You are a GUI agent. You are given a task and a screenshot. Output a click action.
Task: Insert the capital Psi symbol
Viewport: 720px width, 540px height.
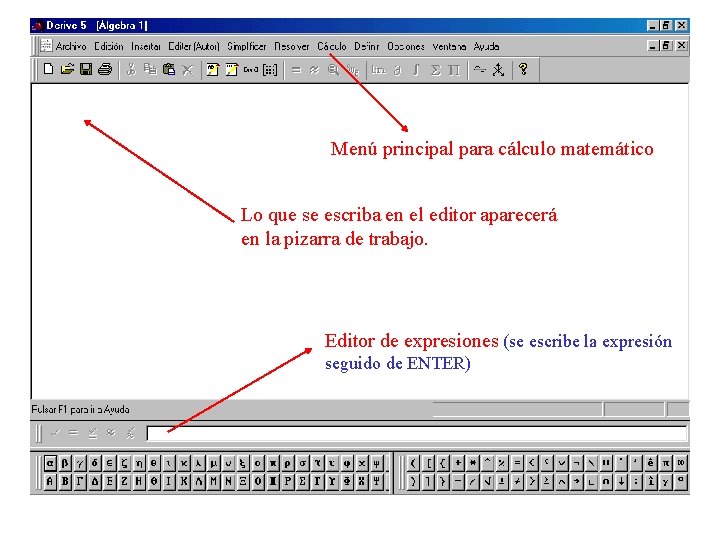(377, 481)
